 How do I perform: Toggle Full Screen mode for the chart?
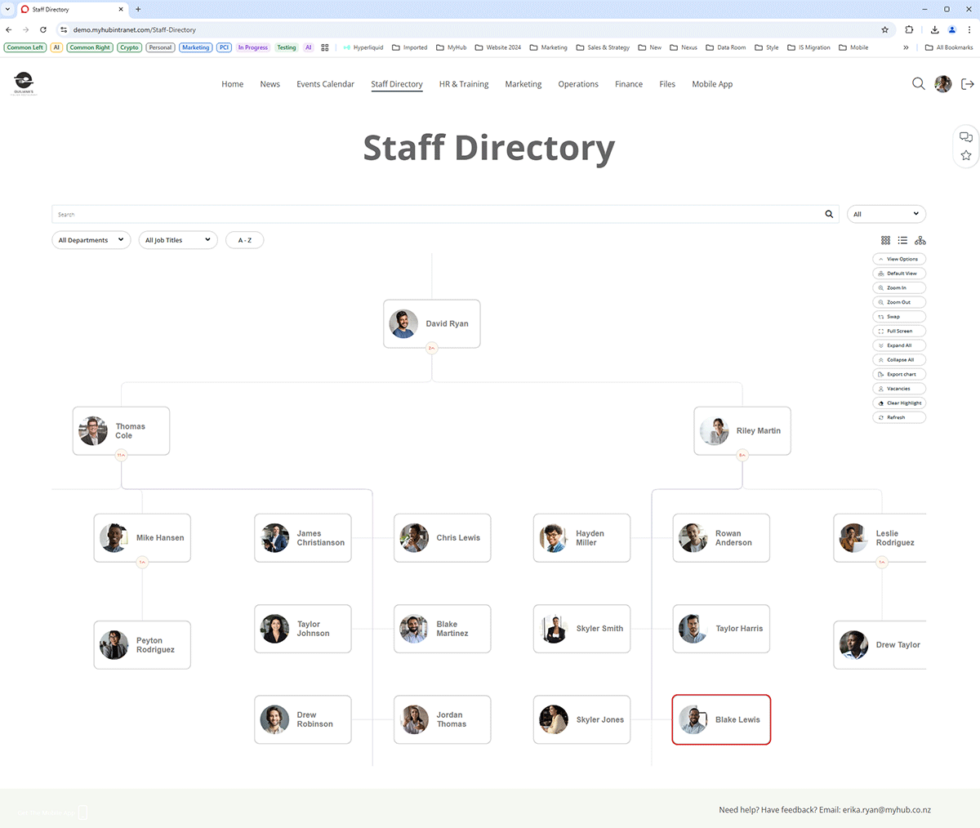coord(899,331)
